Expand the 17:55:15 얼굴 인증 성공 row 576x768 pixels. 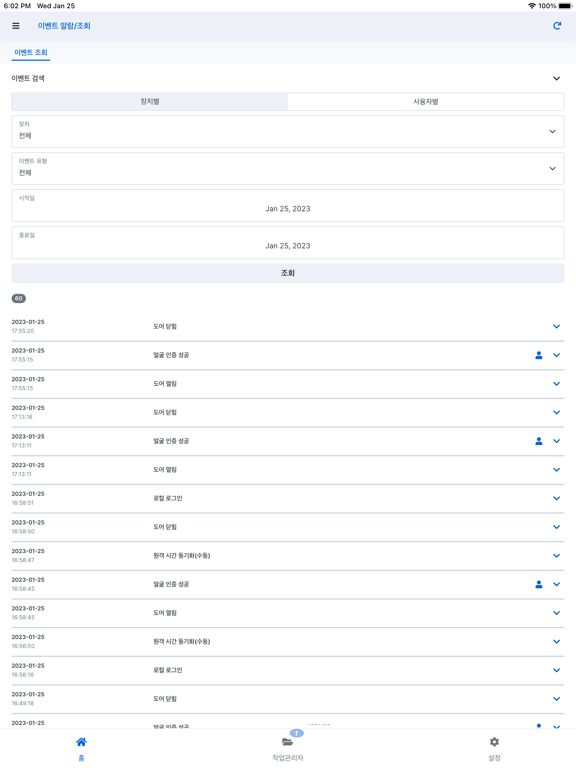[x=556, y=355]
